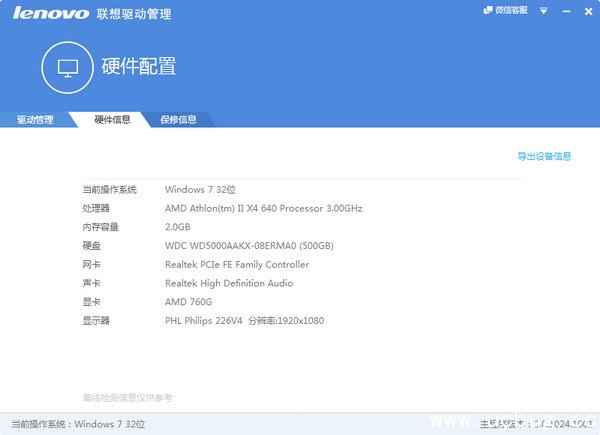Click the 导出设备信息 link

pos(544,156)
